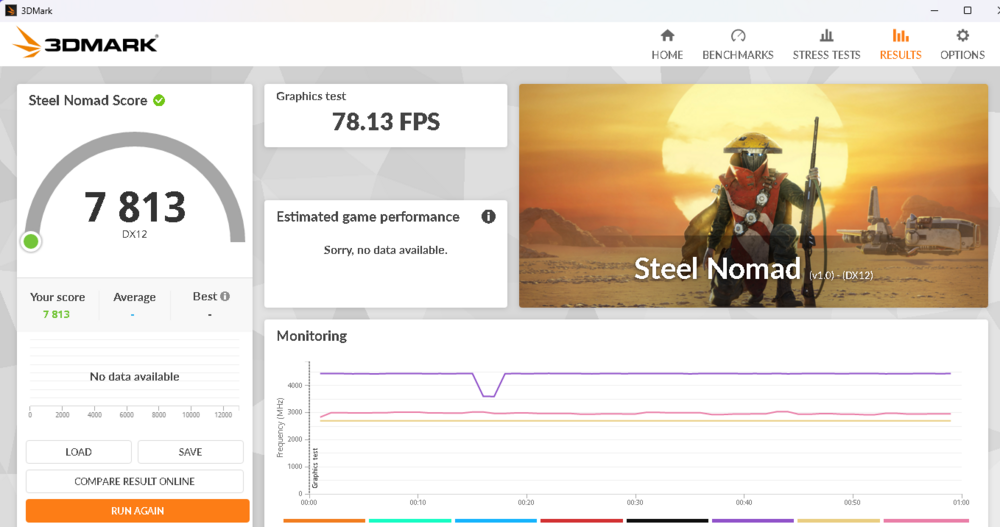Open the Options gear icon

tap(962, 35)
